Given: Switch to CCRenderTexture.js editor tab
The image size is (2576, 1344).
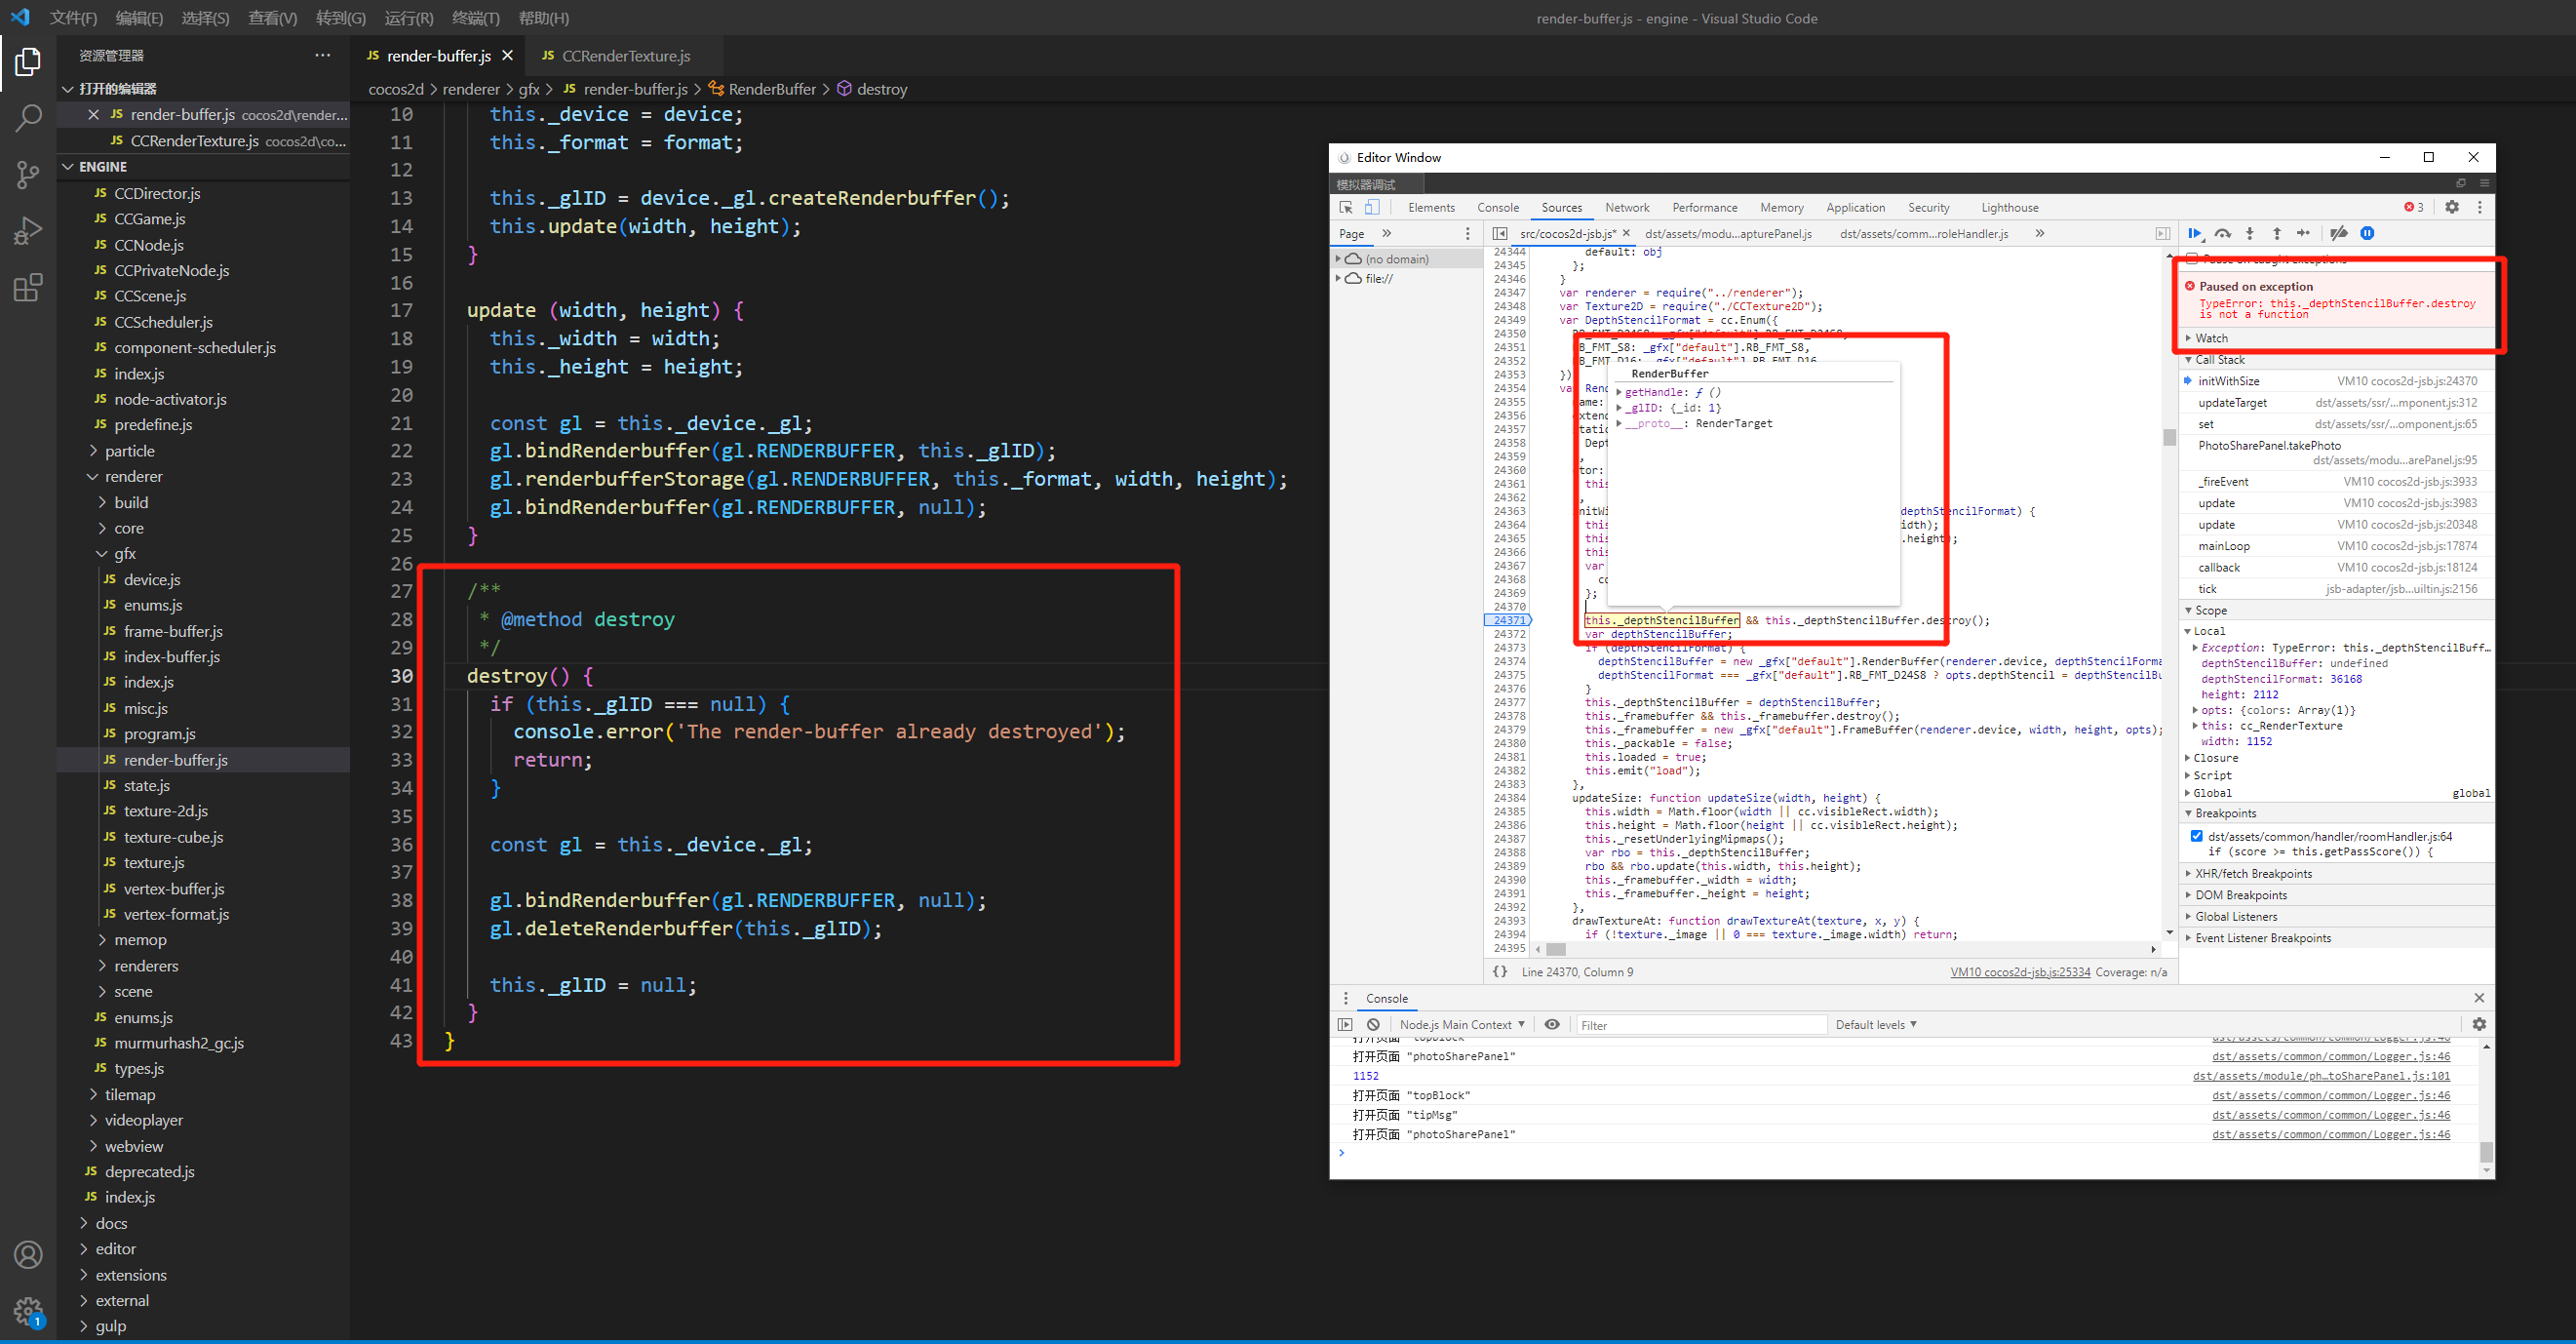Looking at the screenshot, I should pos(625,56).
